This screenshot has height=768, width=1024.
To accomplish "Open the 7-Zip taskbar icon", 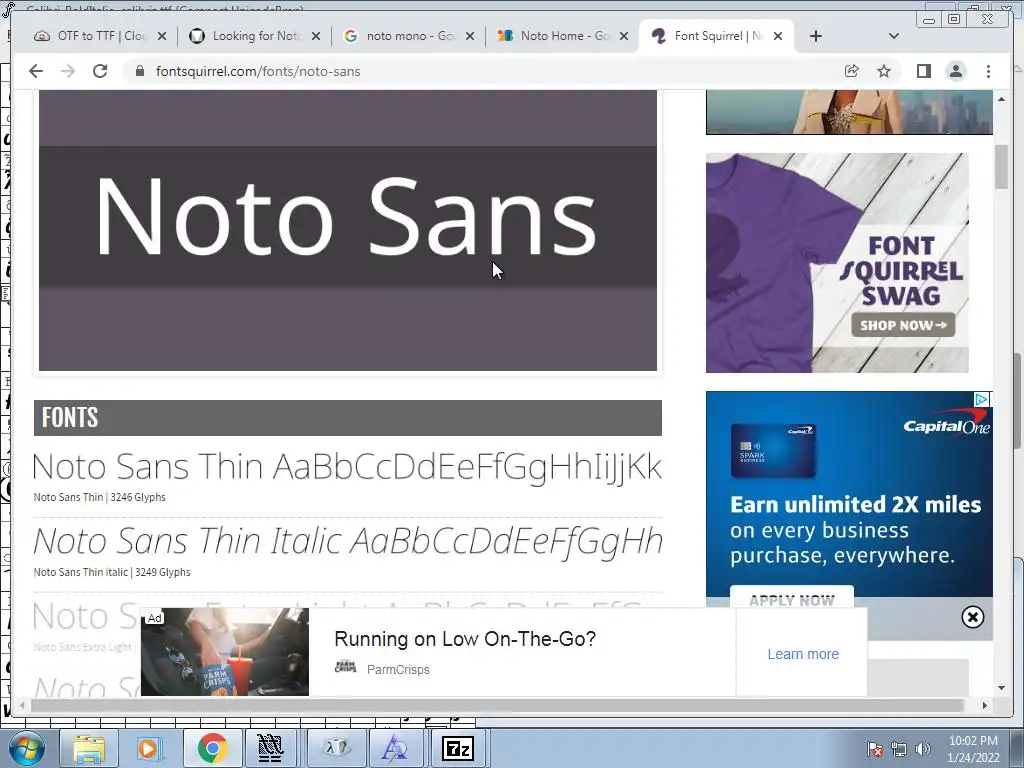I will pos(458,748).
